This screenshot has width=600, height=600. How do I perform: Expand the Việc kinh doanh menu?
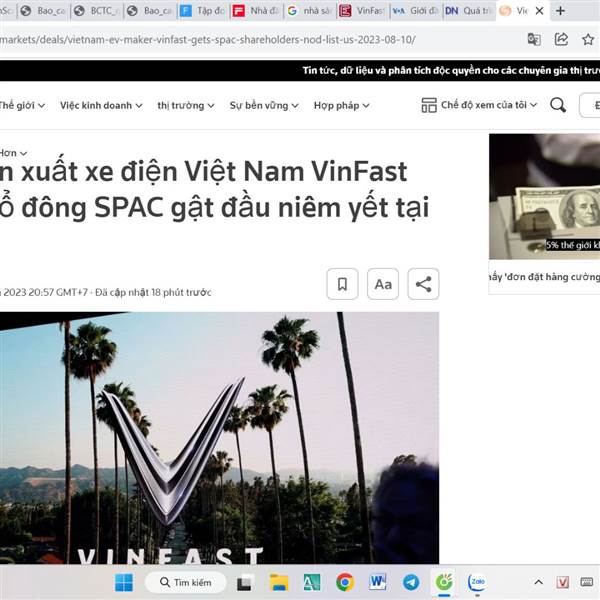[x=101, y=105]
